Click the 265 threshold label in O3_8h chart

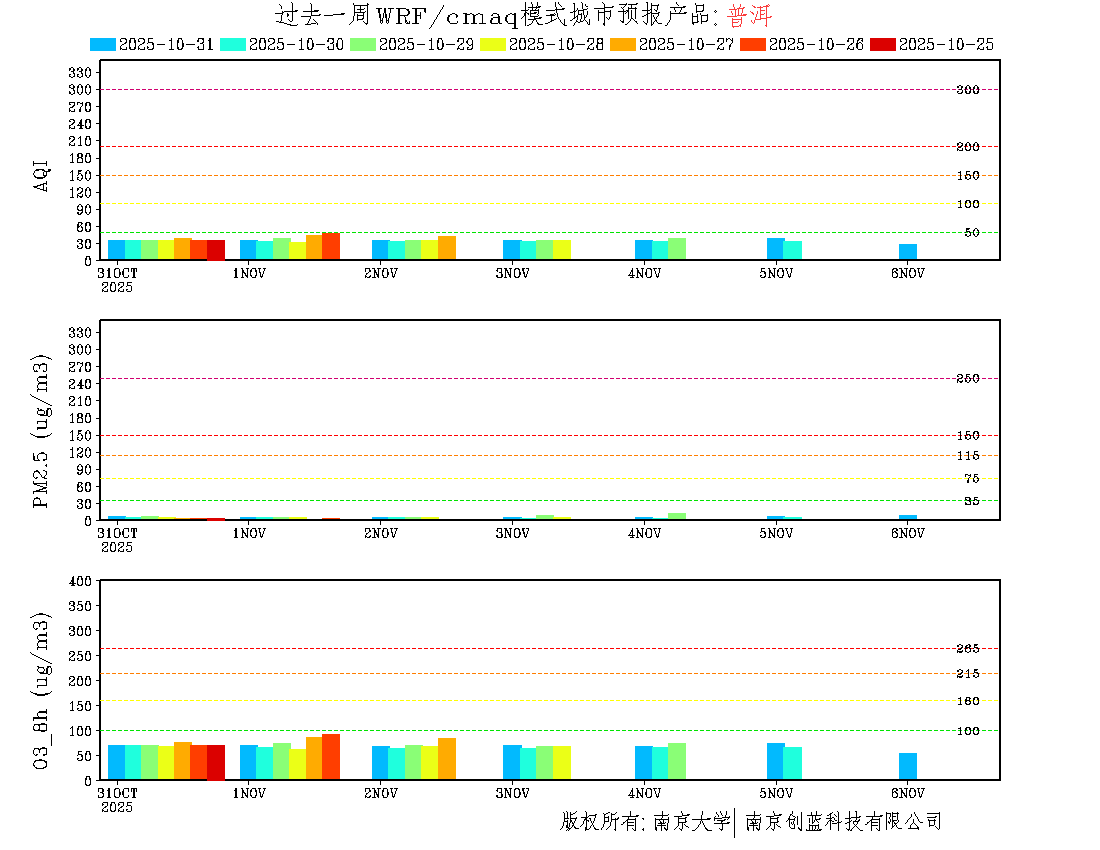tap(967, 649)
